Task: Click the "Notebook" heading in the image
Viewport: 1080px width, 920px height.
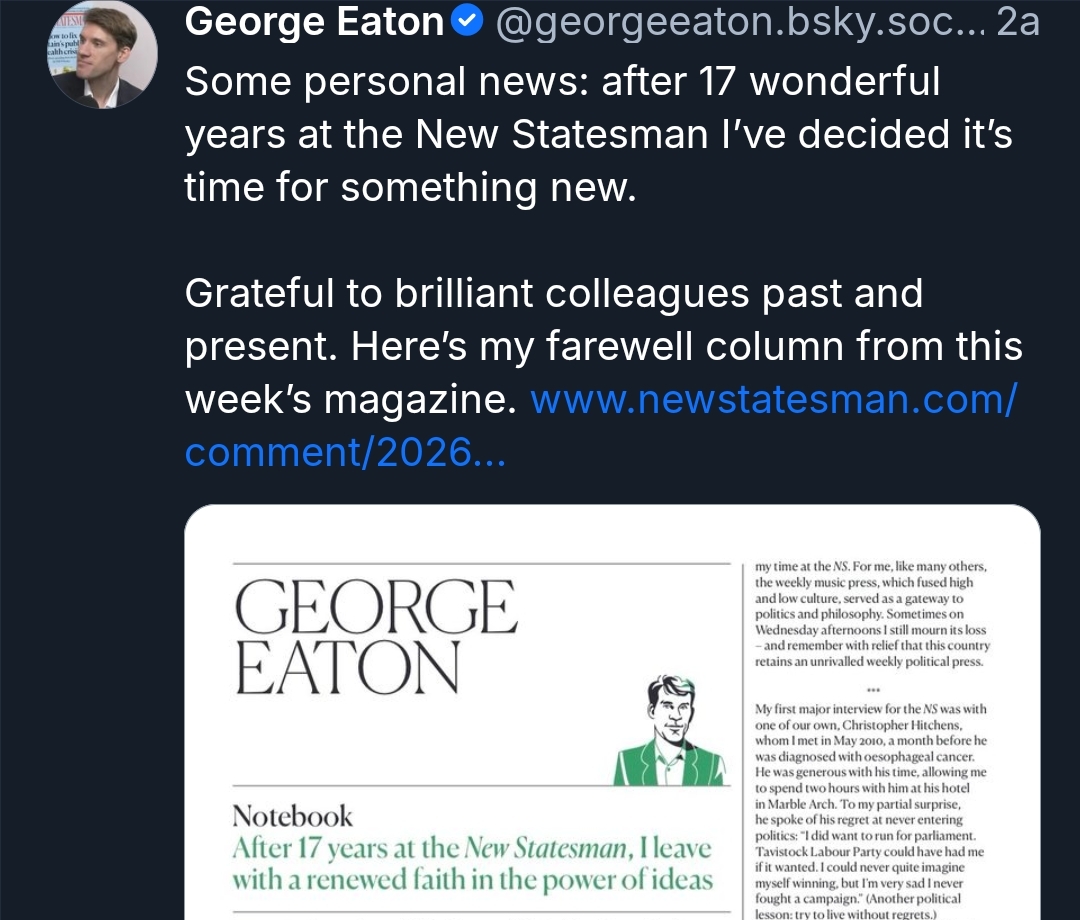Action: pyautogui.click(x=292, y=816)
